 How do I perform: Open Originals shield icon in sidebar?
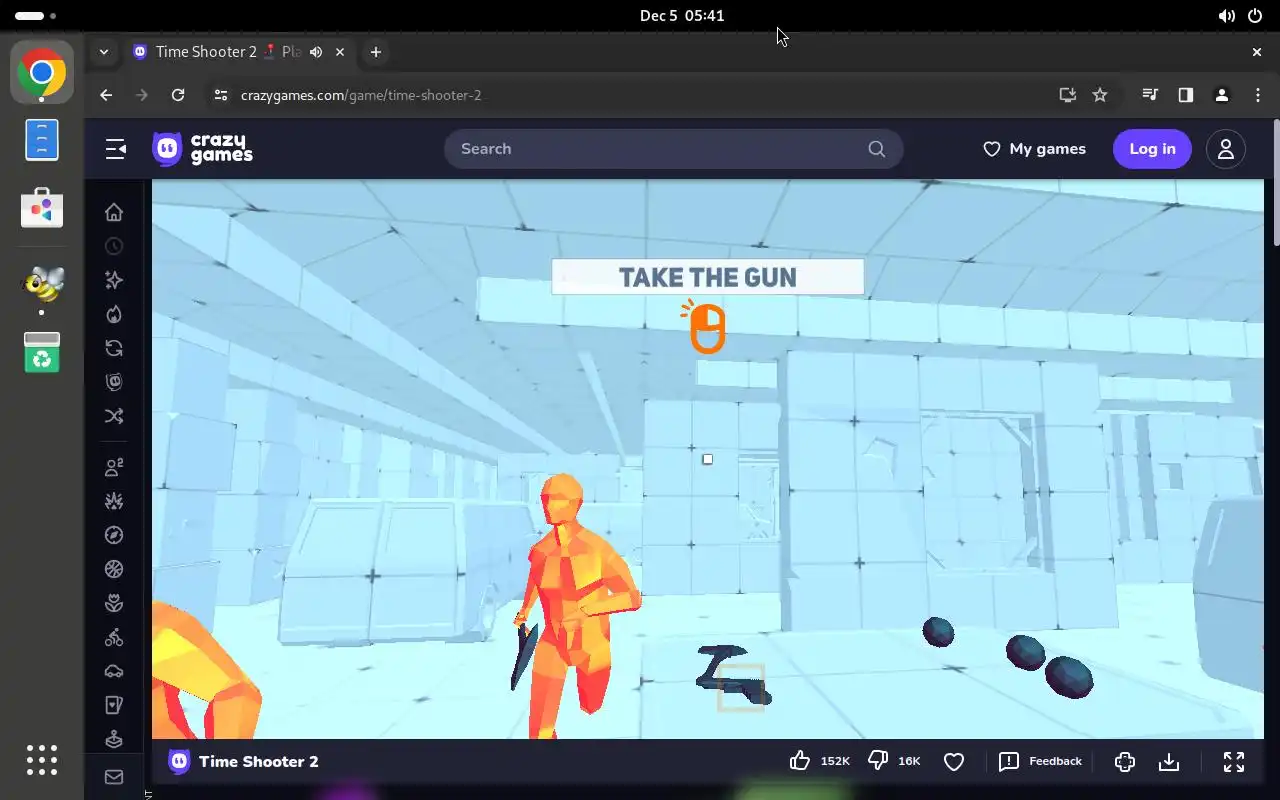pyautogui.click(x=114, y=382)
